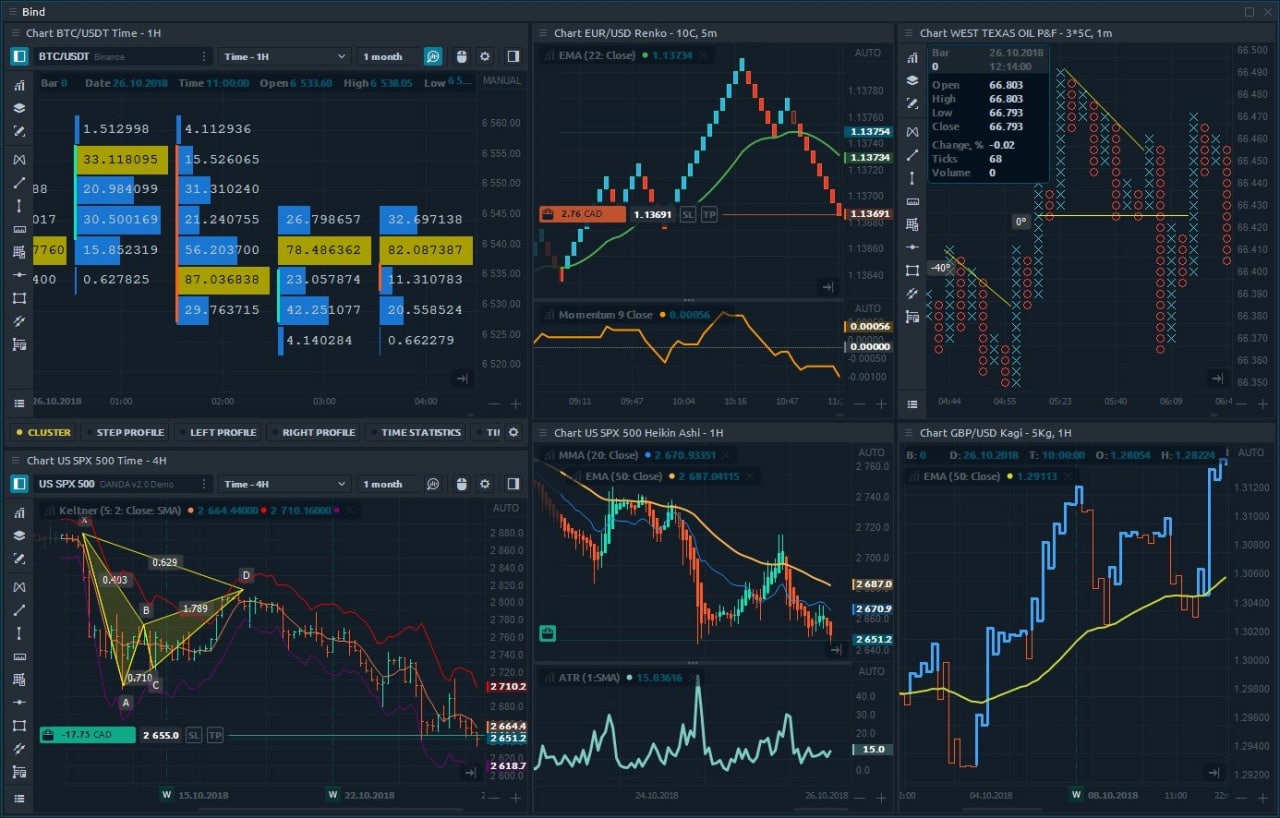Viewport: 1280px width, 818px height.
Task: Click layers icon in West Texas Oil sidebar
Action: [x=912, y=80]
